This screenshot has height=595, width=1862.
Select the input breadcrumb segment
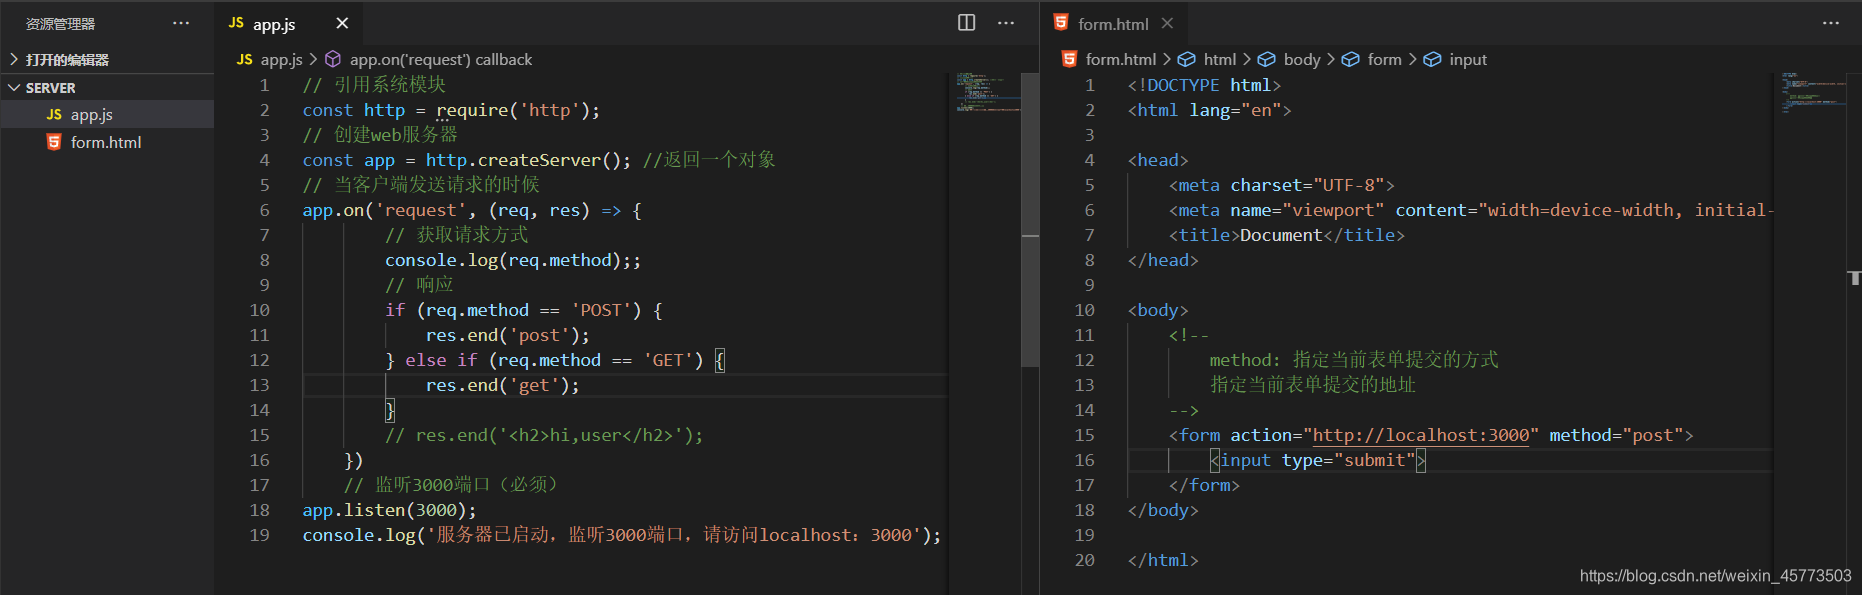click(1468, 60)
